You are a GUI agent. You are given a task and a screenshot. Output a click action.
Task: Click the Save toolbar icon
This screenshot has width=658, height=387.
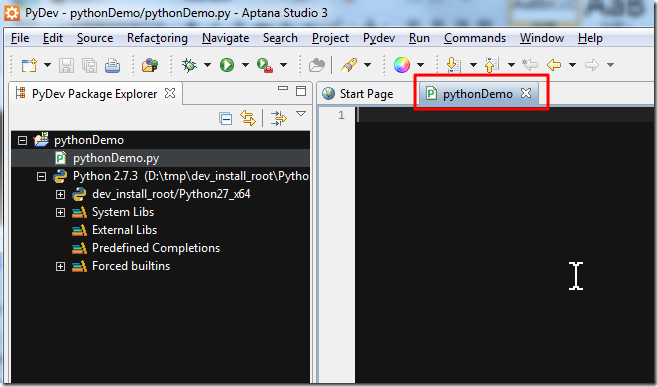point(66,65)
